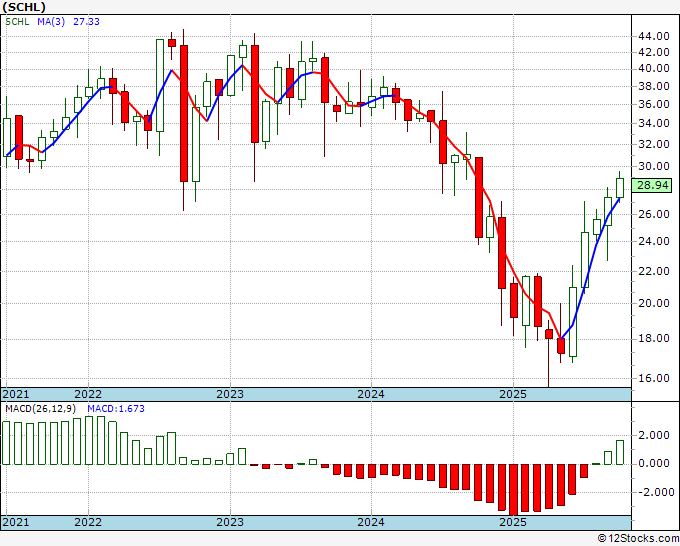Select the MA(3) indicator label
Screen dimensions: 680x546
[x=51, y=21]
